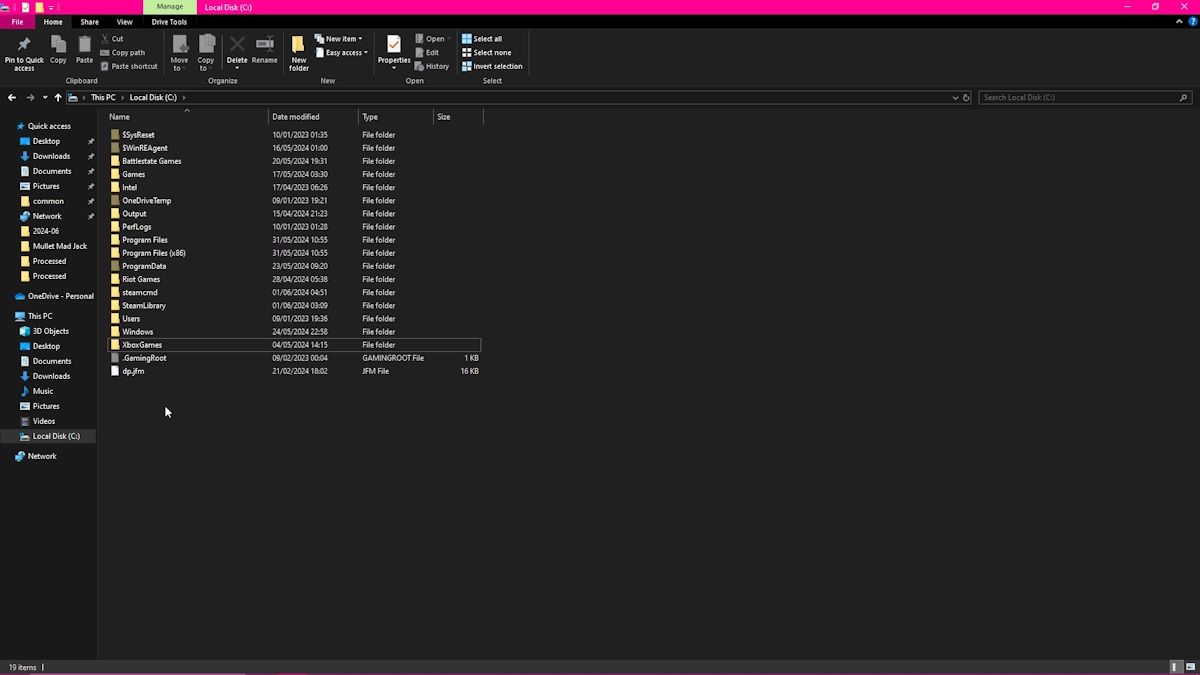The width and height of the screenshot is (1200, 675).
Task: Click Select all in the ribbon
Action: tap(482, 39)
